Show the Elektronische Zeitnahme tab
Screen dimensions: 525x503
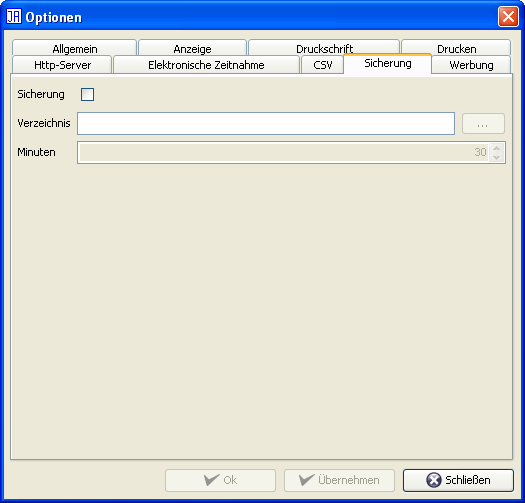206,65
